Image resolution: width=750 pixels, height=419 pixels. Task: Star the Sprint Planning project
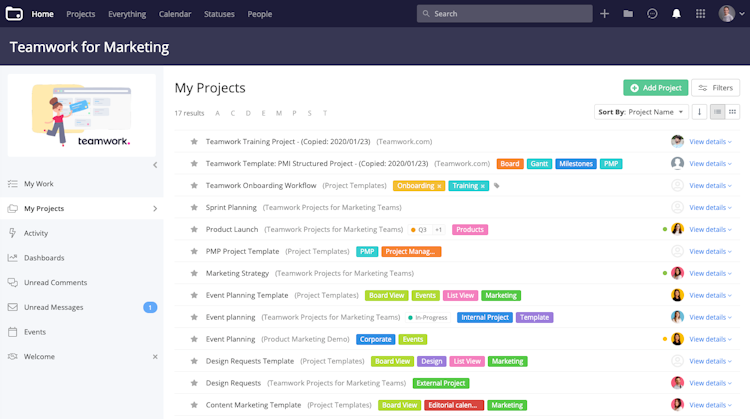point(194,208)
